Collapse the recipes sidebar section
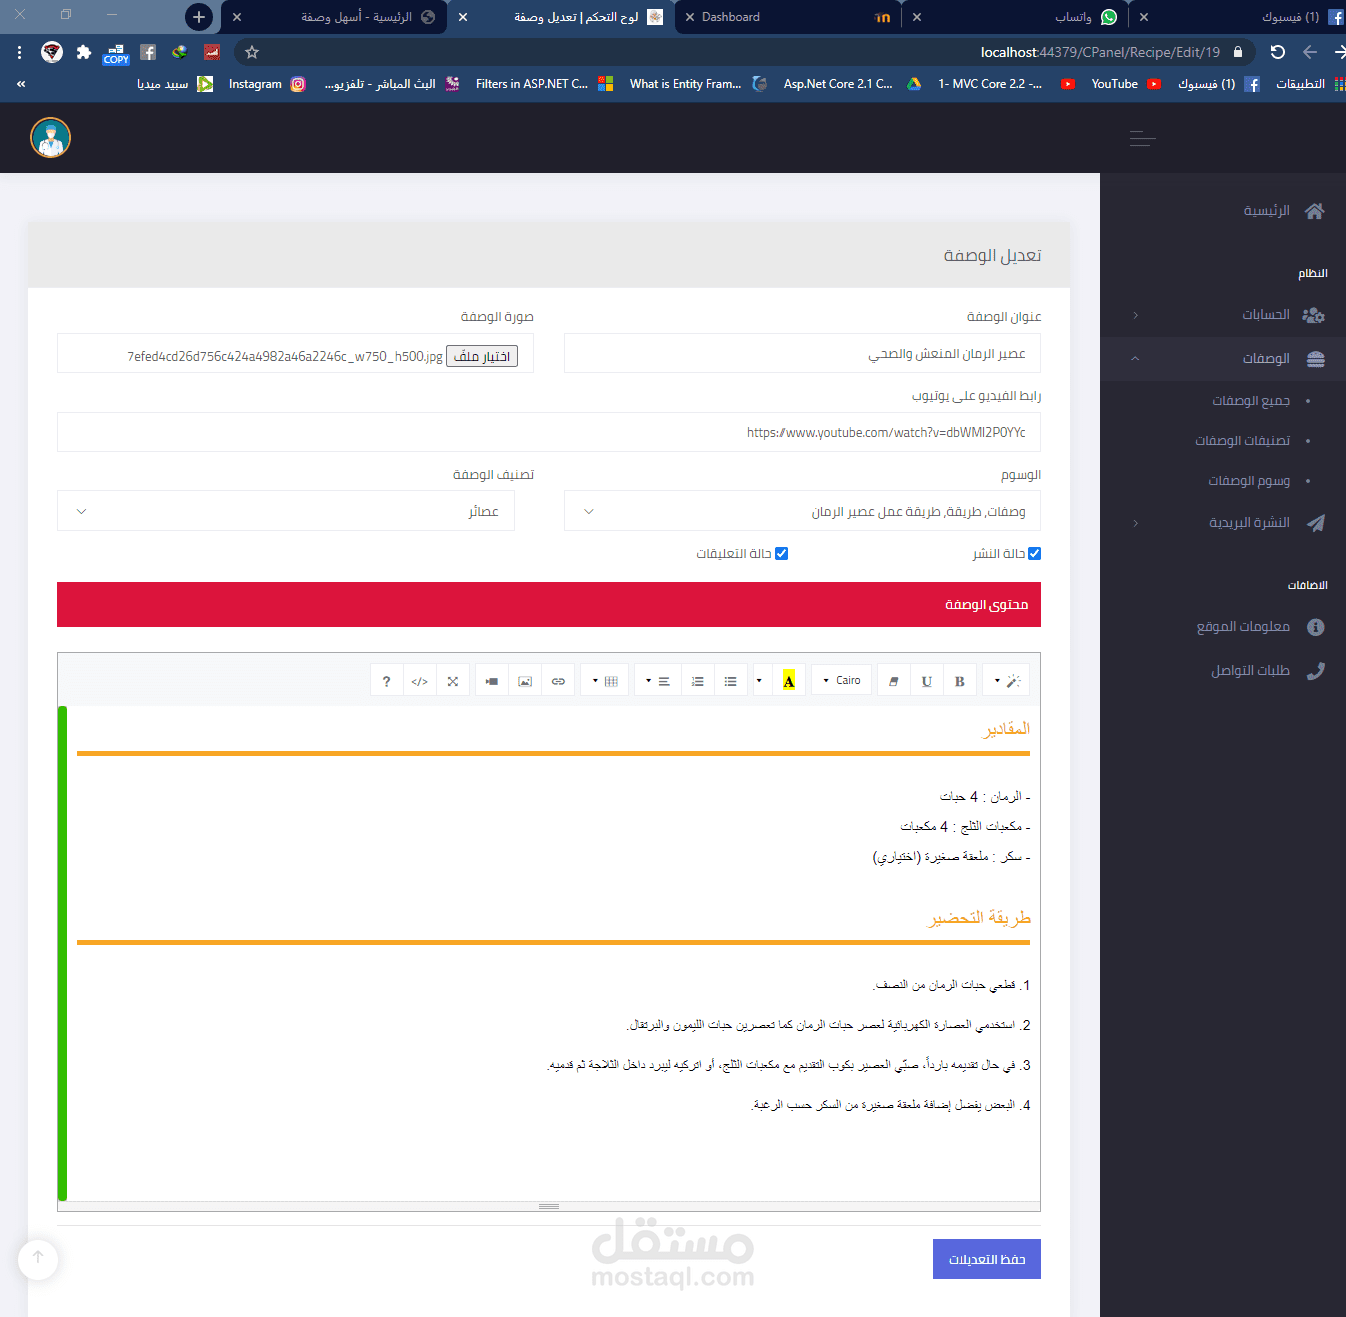 pos(1222,359)
